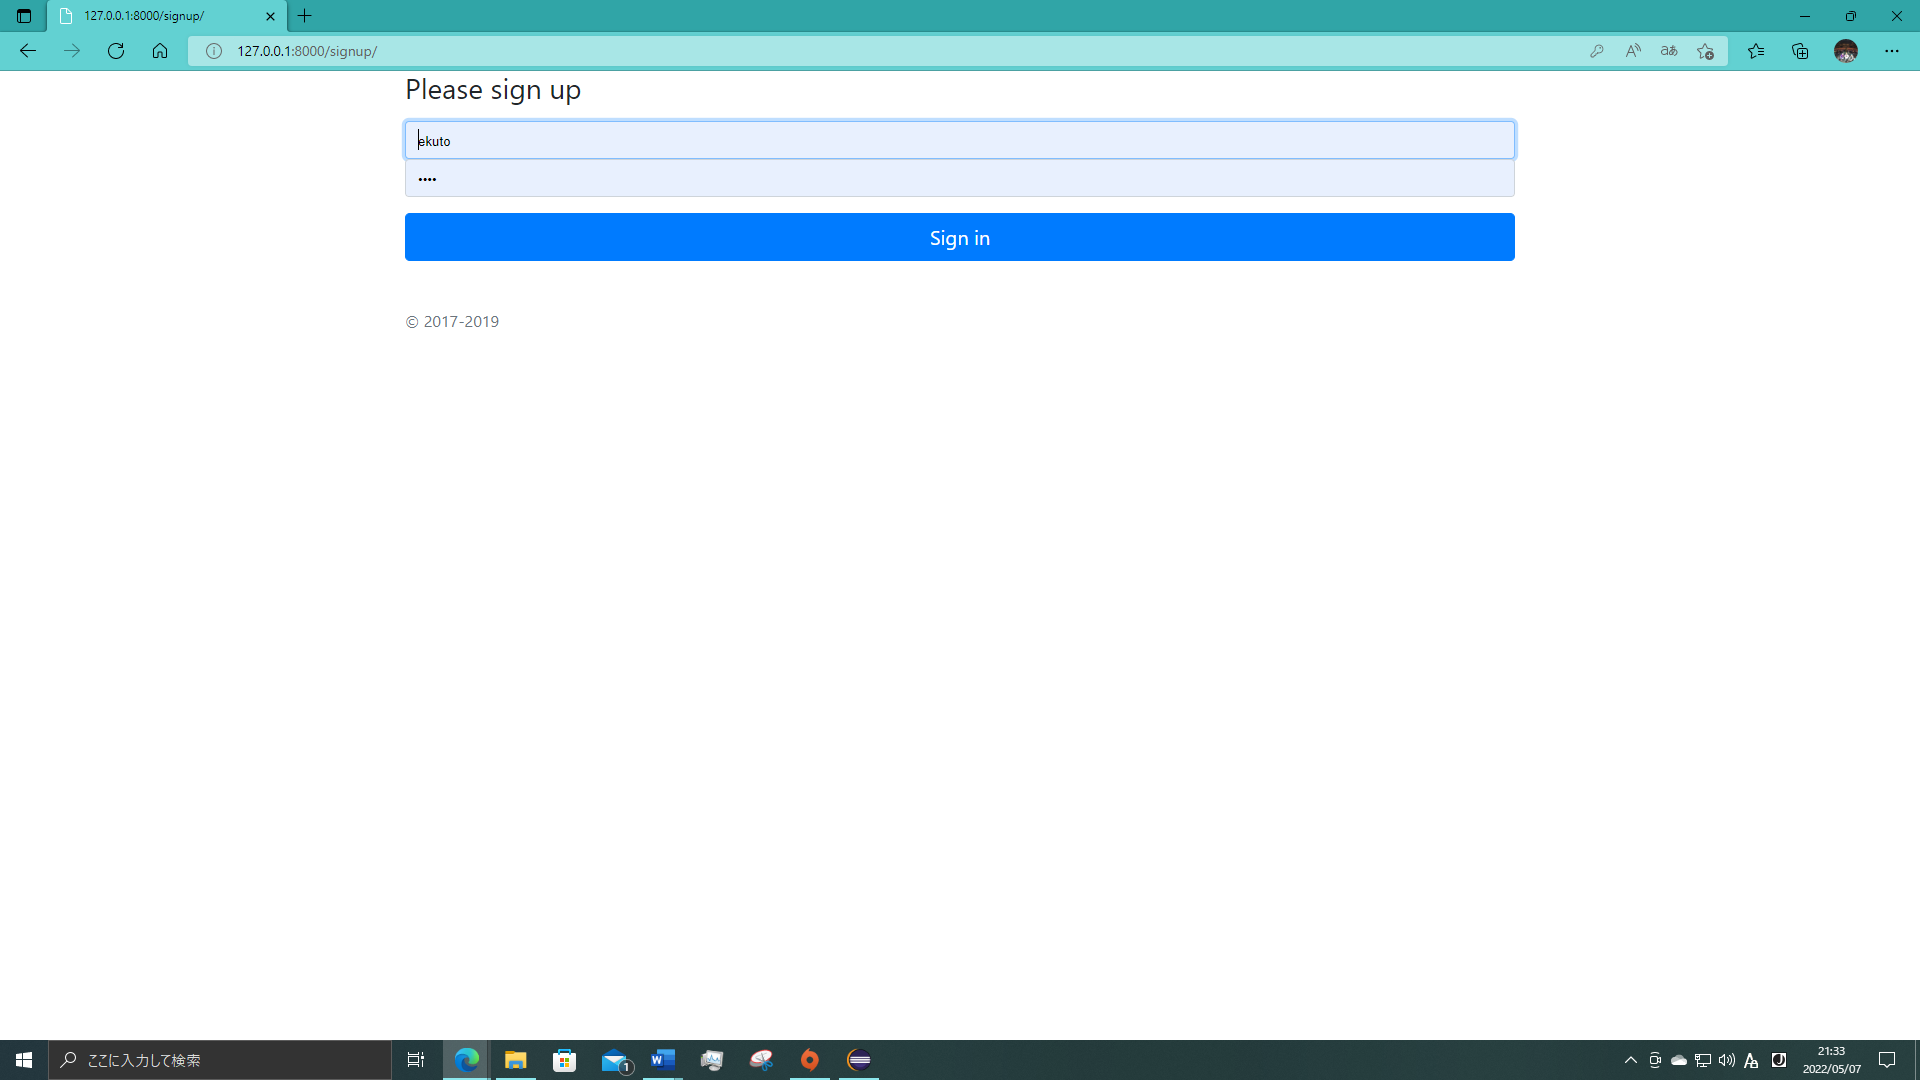The image size is (1920, 1080).
Task: Open Settings and more menu
Action: pyautogui.click(x=1892, y=51)
